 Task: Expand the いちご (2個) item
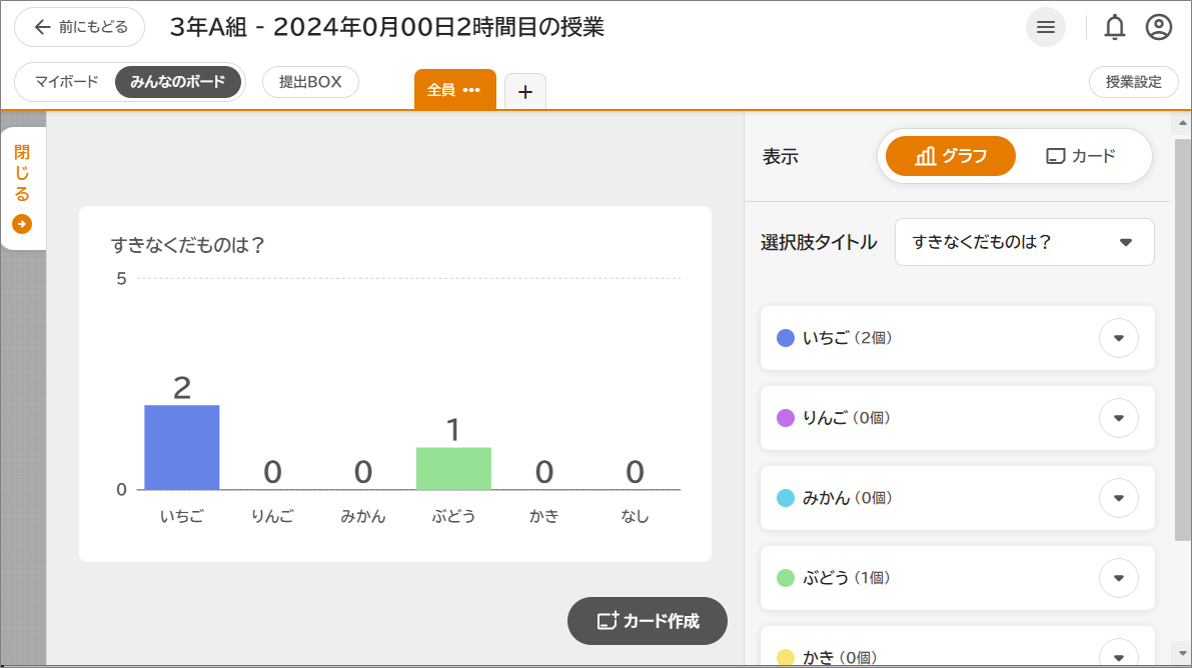click(1118, 338)
